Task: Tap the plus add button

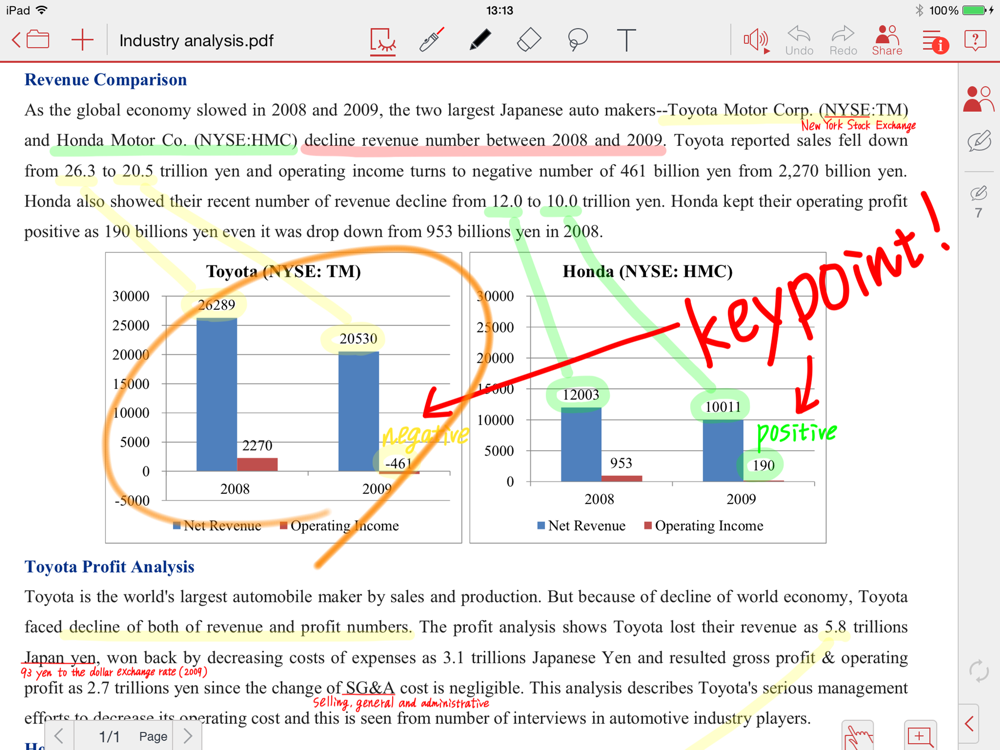Action: 82,40
